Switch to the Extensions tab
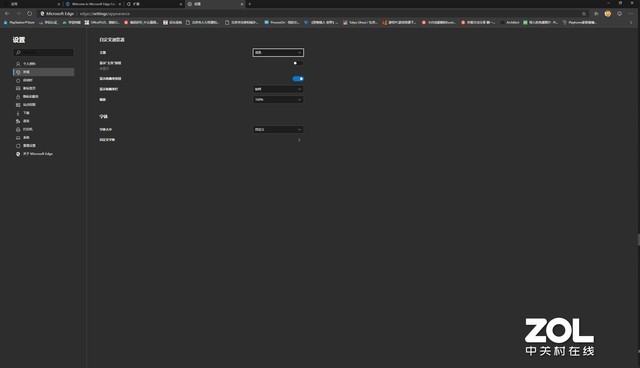 point(154,4)
